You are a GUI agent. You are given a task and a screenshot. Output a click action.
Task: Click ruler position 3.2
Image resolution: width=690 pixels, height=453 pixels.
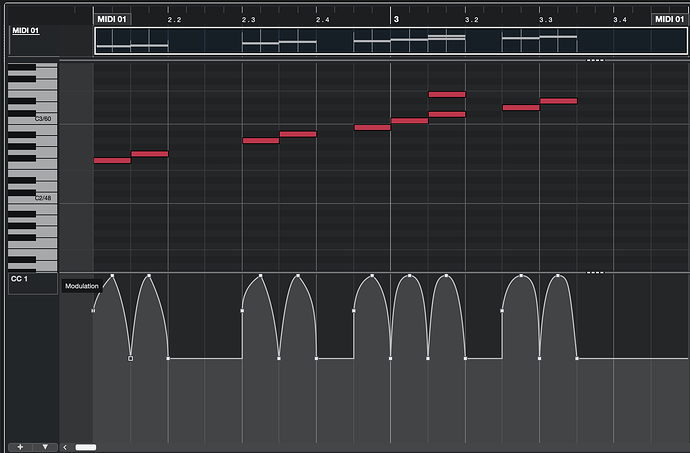click(471, 20)
